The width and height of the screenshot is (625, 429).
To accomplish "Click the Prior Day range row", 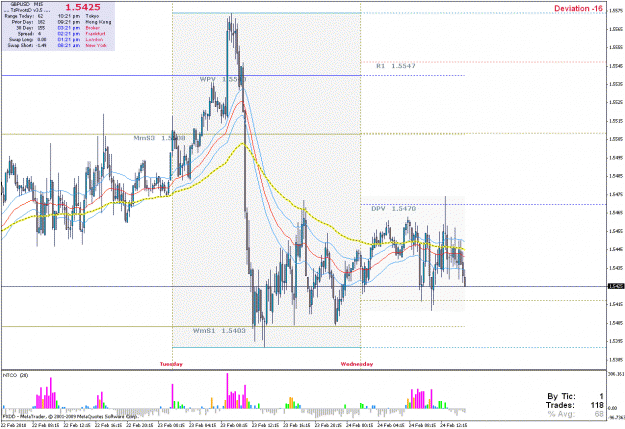I will pos(28,22).
